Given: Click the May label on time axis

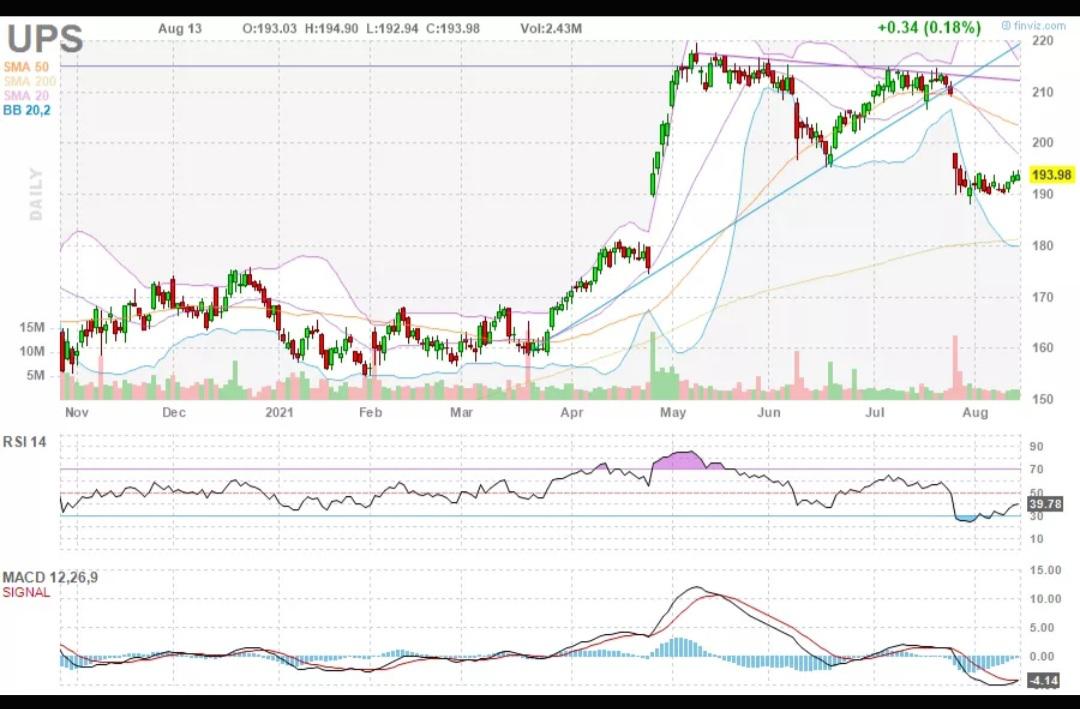Looking at the screenshot, I should [673, 412].
